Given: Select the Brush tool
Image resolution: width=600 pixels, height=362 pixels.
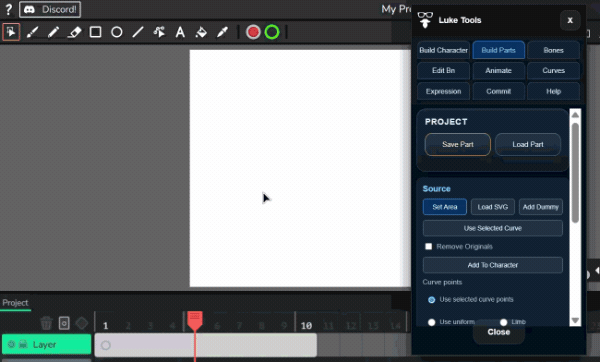Looking at the screenshot, I should 33,32.
